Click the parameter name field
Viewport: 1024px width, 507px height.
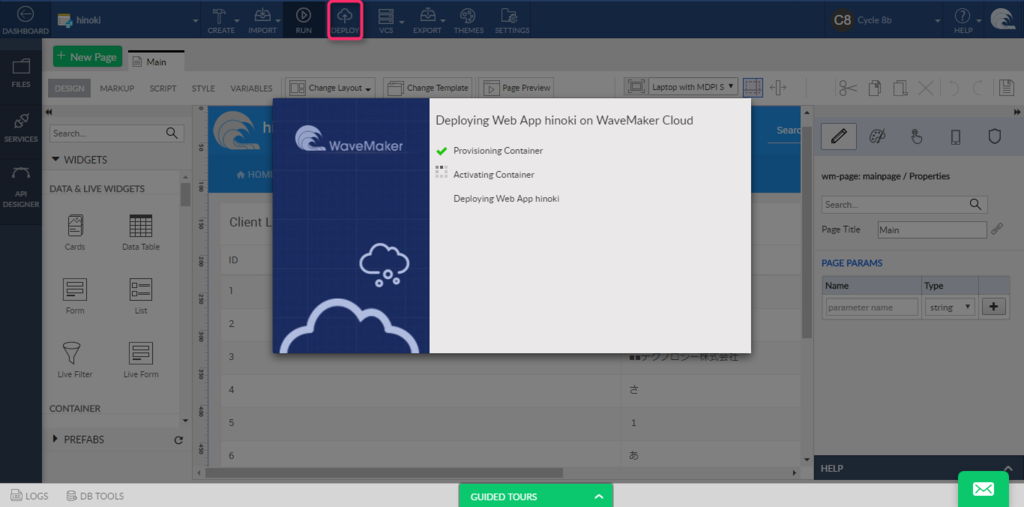[x=872, y=307]
